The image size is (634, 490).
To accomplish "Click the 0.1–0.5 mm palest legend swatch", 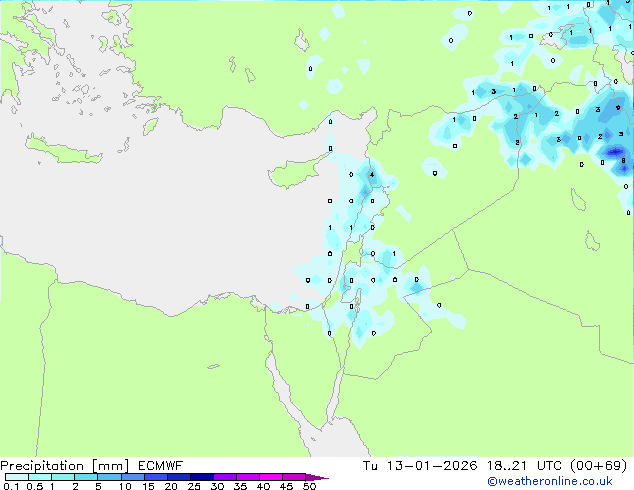I will coord(17,477).
